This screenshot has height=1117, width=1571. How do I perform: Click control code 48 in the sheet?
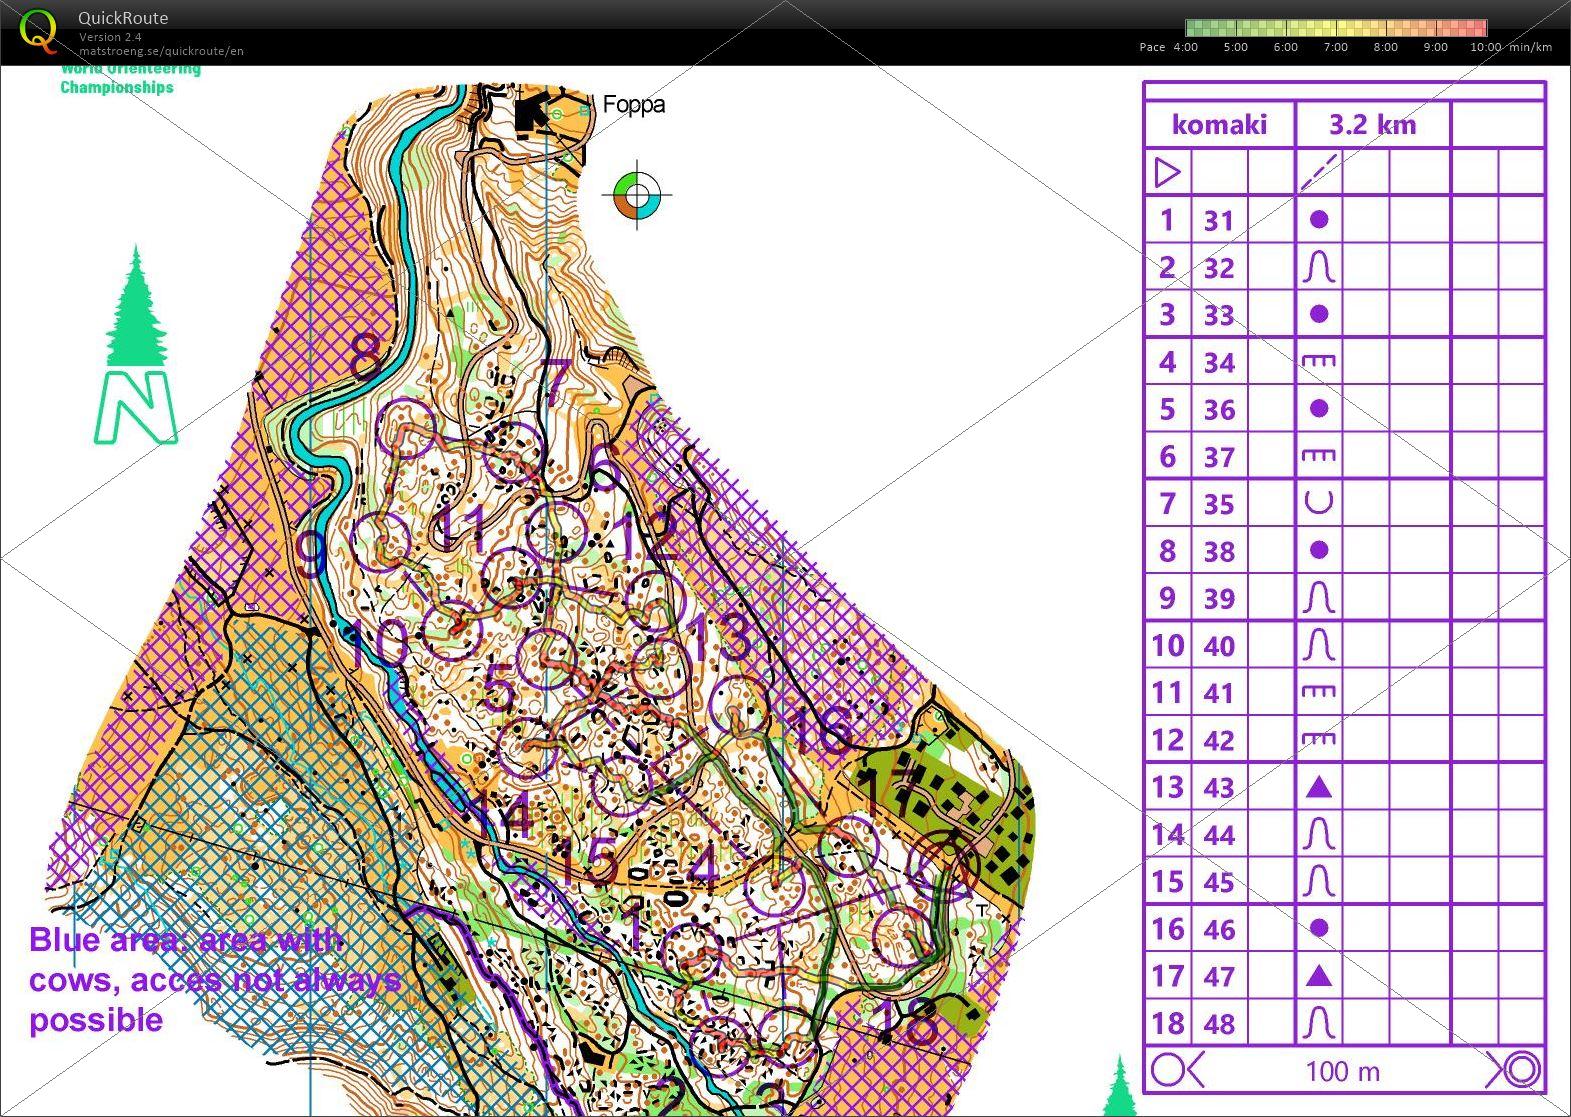coord(1219,1024)
